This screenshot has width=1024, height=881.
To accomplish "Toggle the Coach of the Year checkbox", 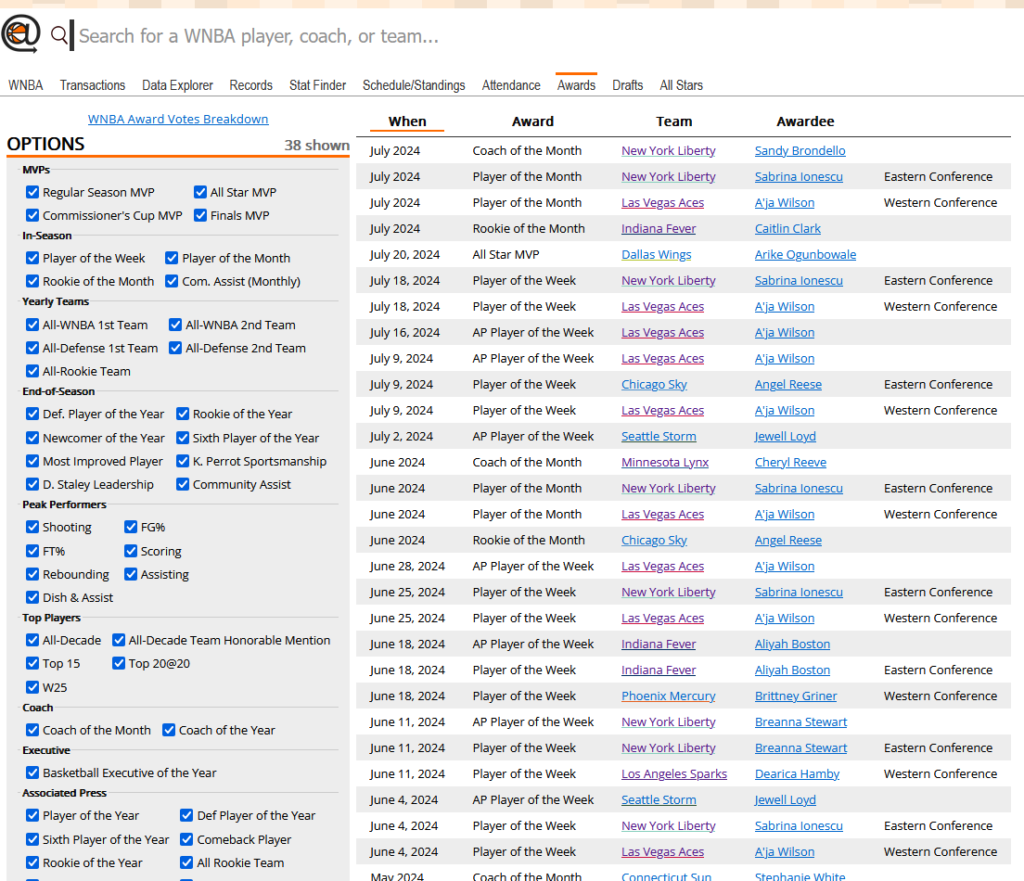I will pyautogui.click(x=169, y=730).
